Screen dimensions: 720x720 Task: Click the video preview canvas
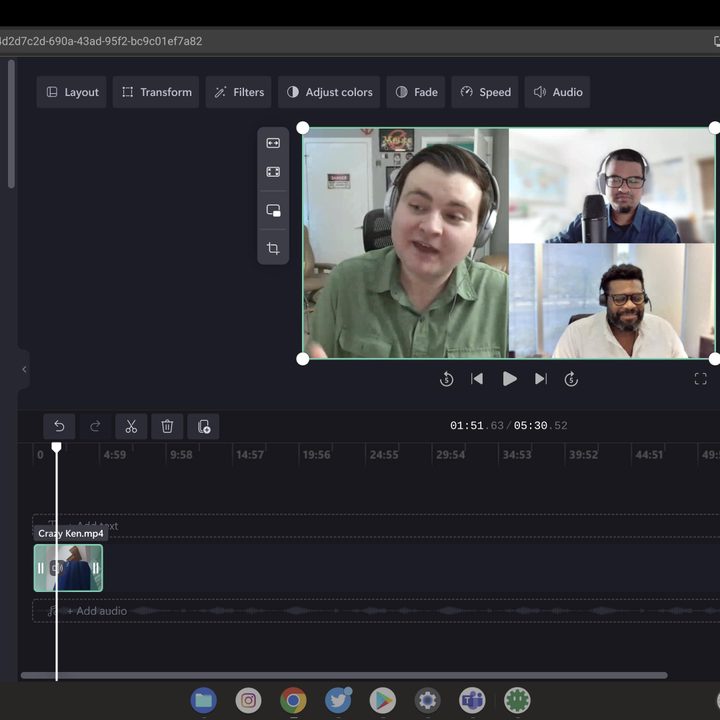coord(509,243)
